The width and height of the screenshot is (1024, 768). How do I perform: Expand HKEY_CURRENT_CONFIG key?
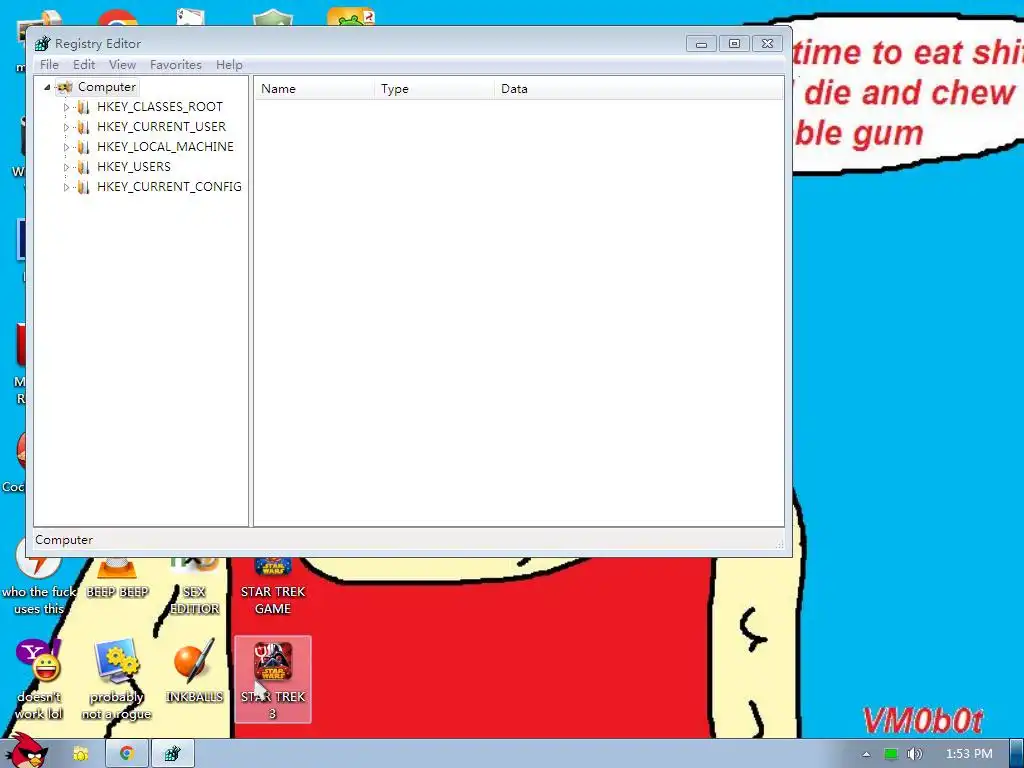click(x=66, y=187)
